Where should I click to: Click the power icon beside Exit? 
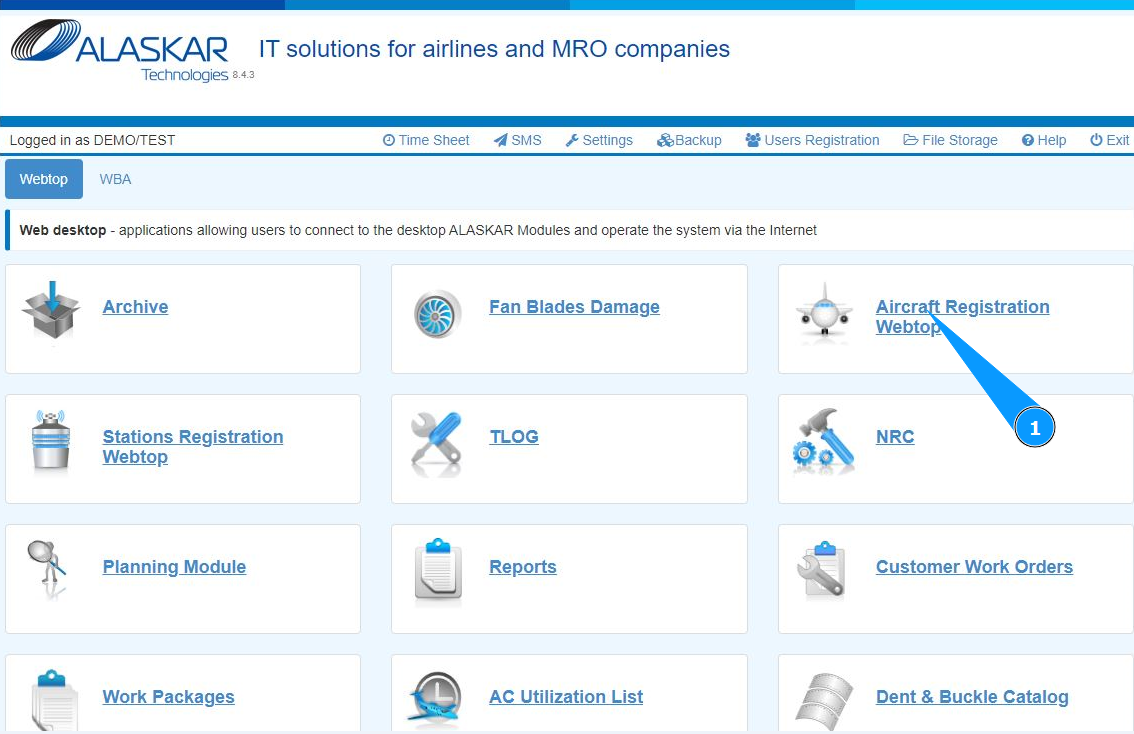coord(1096,140)
